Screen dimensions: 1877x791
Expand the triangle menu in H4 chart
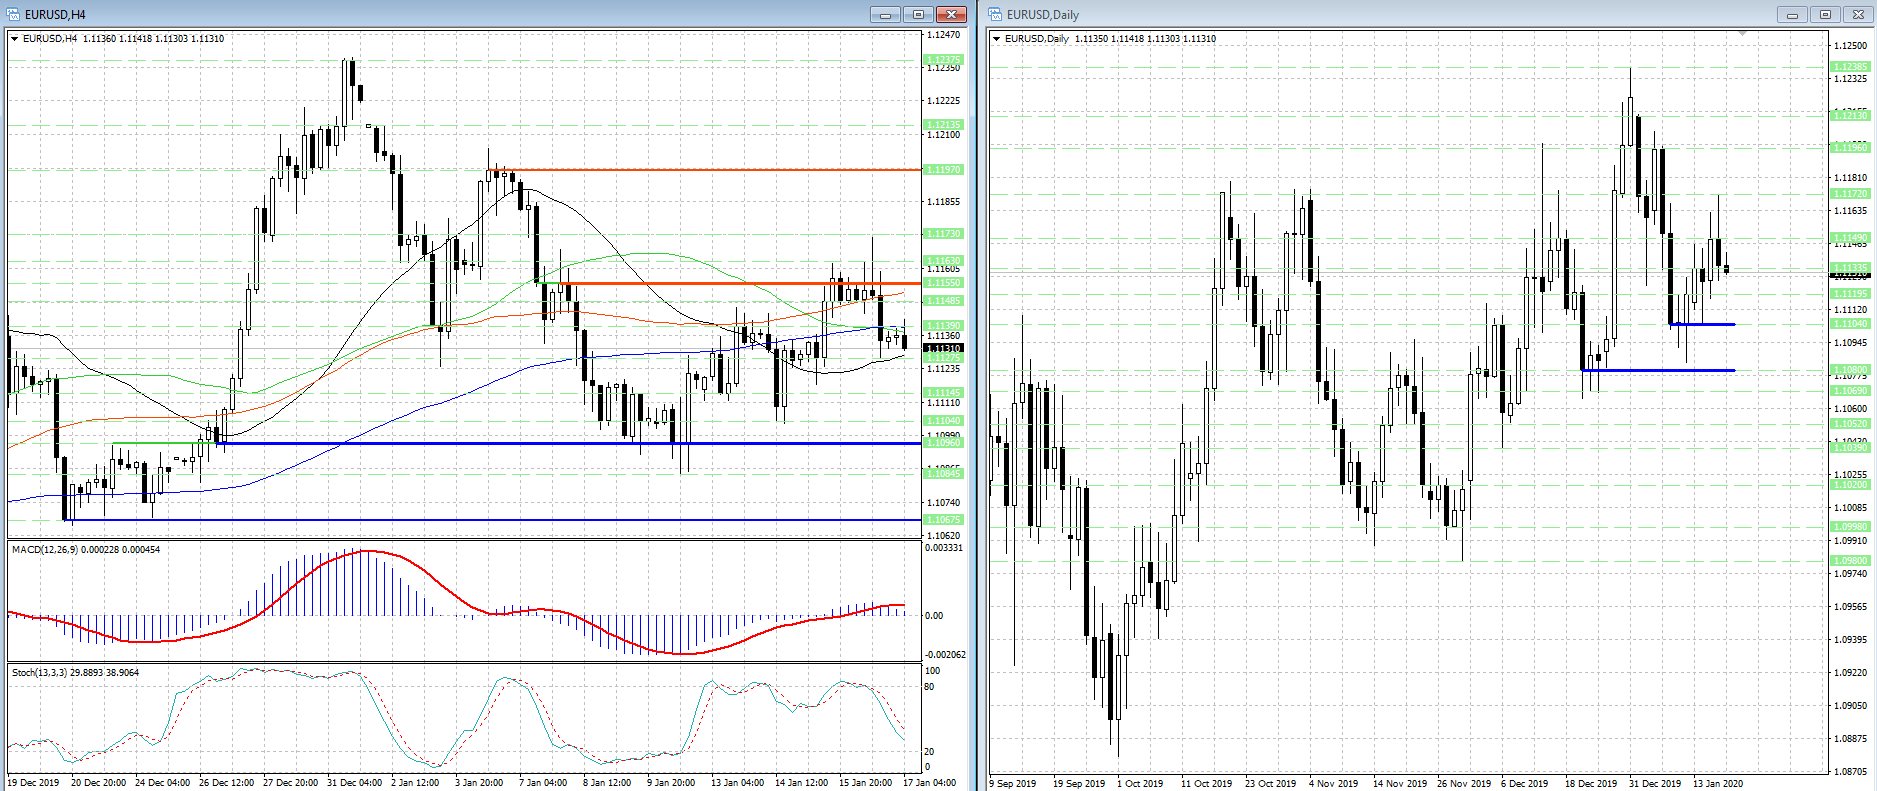coord(15,39)
